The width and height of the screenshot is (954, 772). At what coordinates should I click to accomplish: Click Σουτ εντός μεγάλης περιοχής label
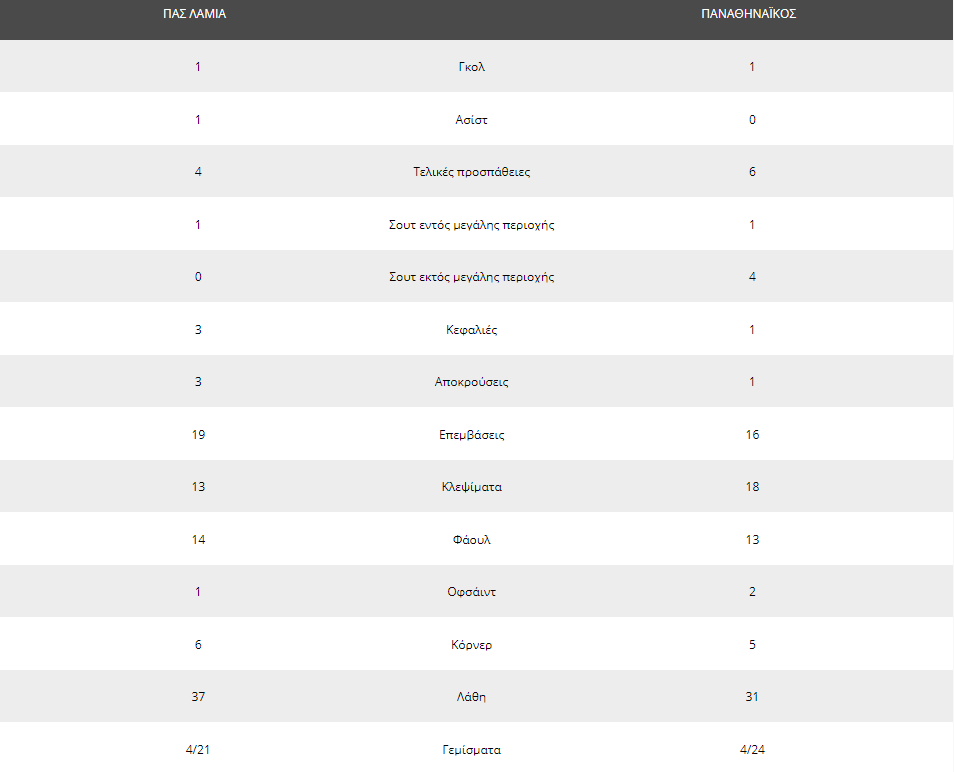[x=472, y=225]
